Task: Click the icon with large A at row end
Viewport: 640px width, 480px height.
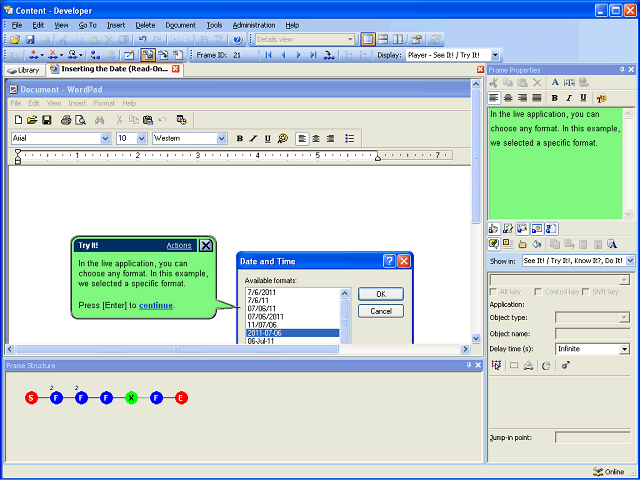Action: tap(612, 244)
